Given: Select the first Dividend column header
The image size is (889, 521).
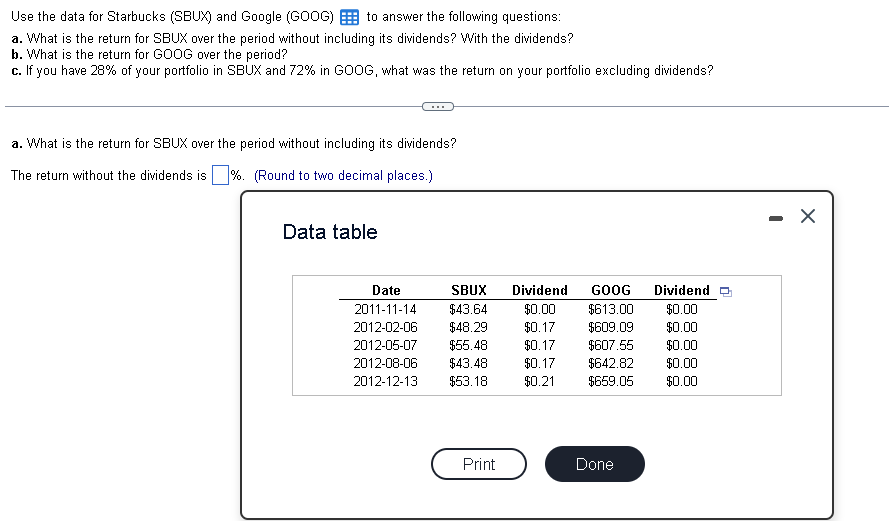Looking at the screenshot, I should point(540,290).
